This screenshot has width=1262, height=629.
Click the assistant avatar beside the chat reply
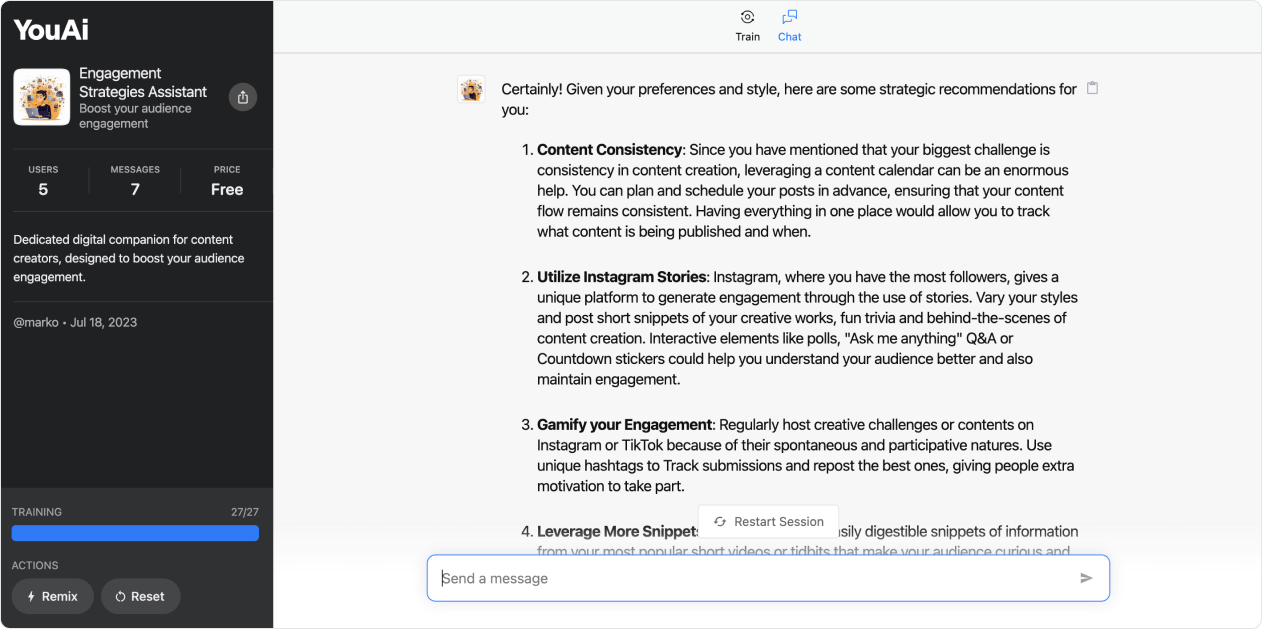471,90
